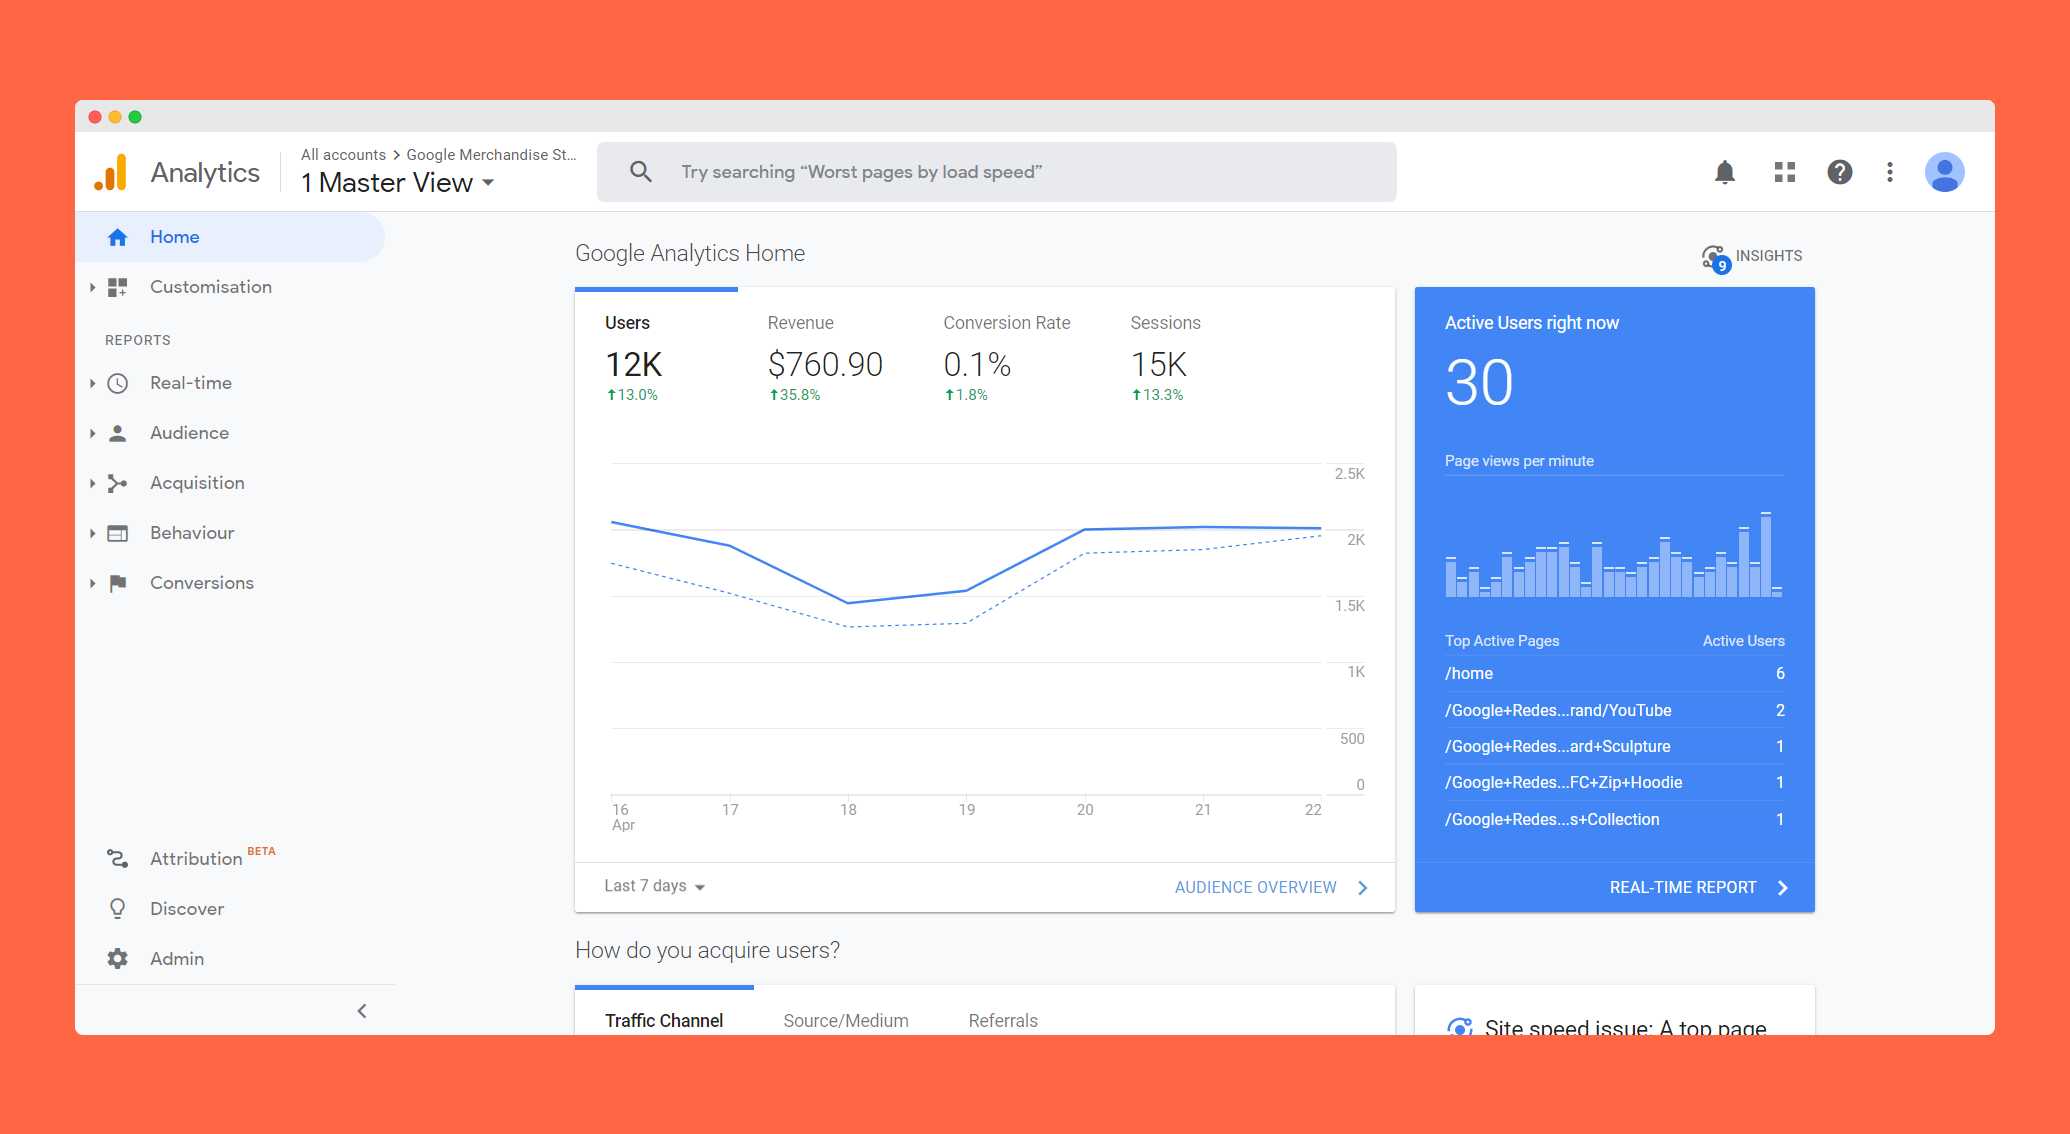
Task: Click the Customisation dashboard icon
Action: pyautogui.click(x=117, y=287)
